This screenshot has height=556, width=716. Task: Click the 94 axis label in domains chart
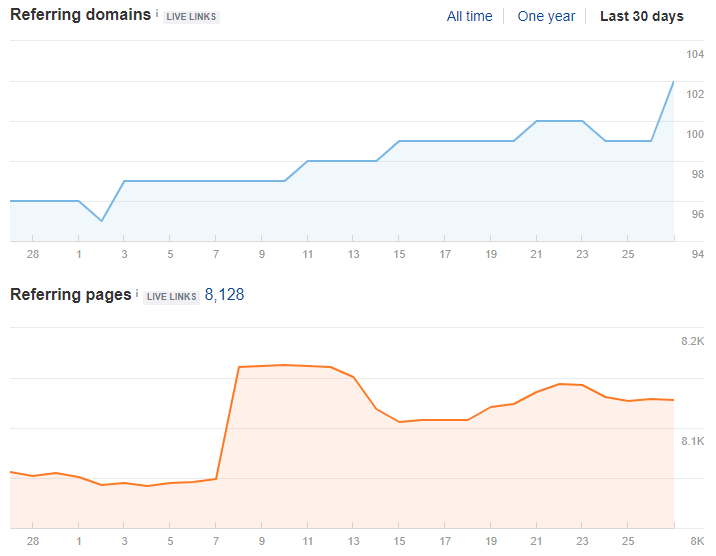[x=697, y=254]
